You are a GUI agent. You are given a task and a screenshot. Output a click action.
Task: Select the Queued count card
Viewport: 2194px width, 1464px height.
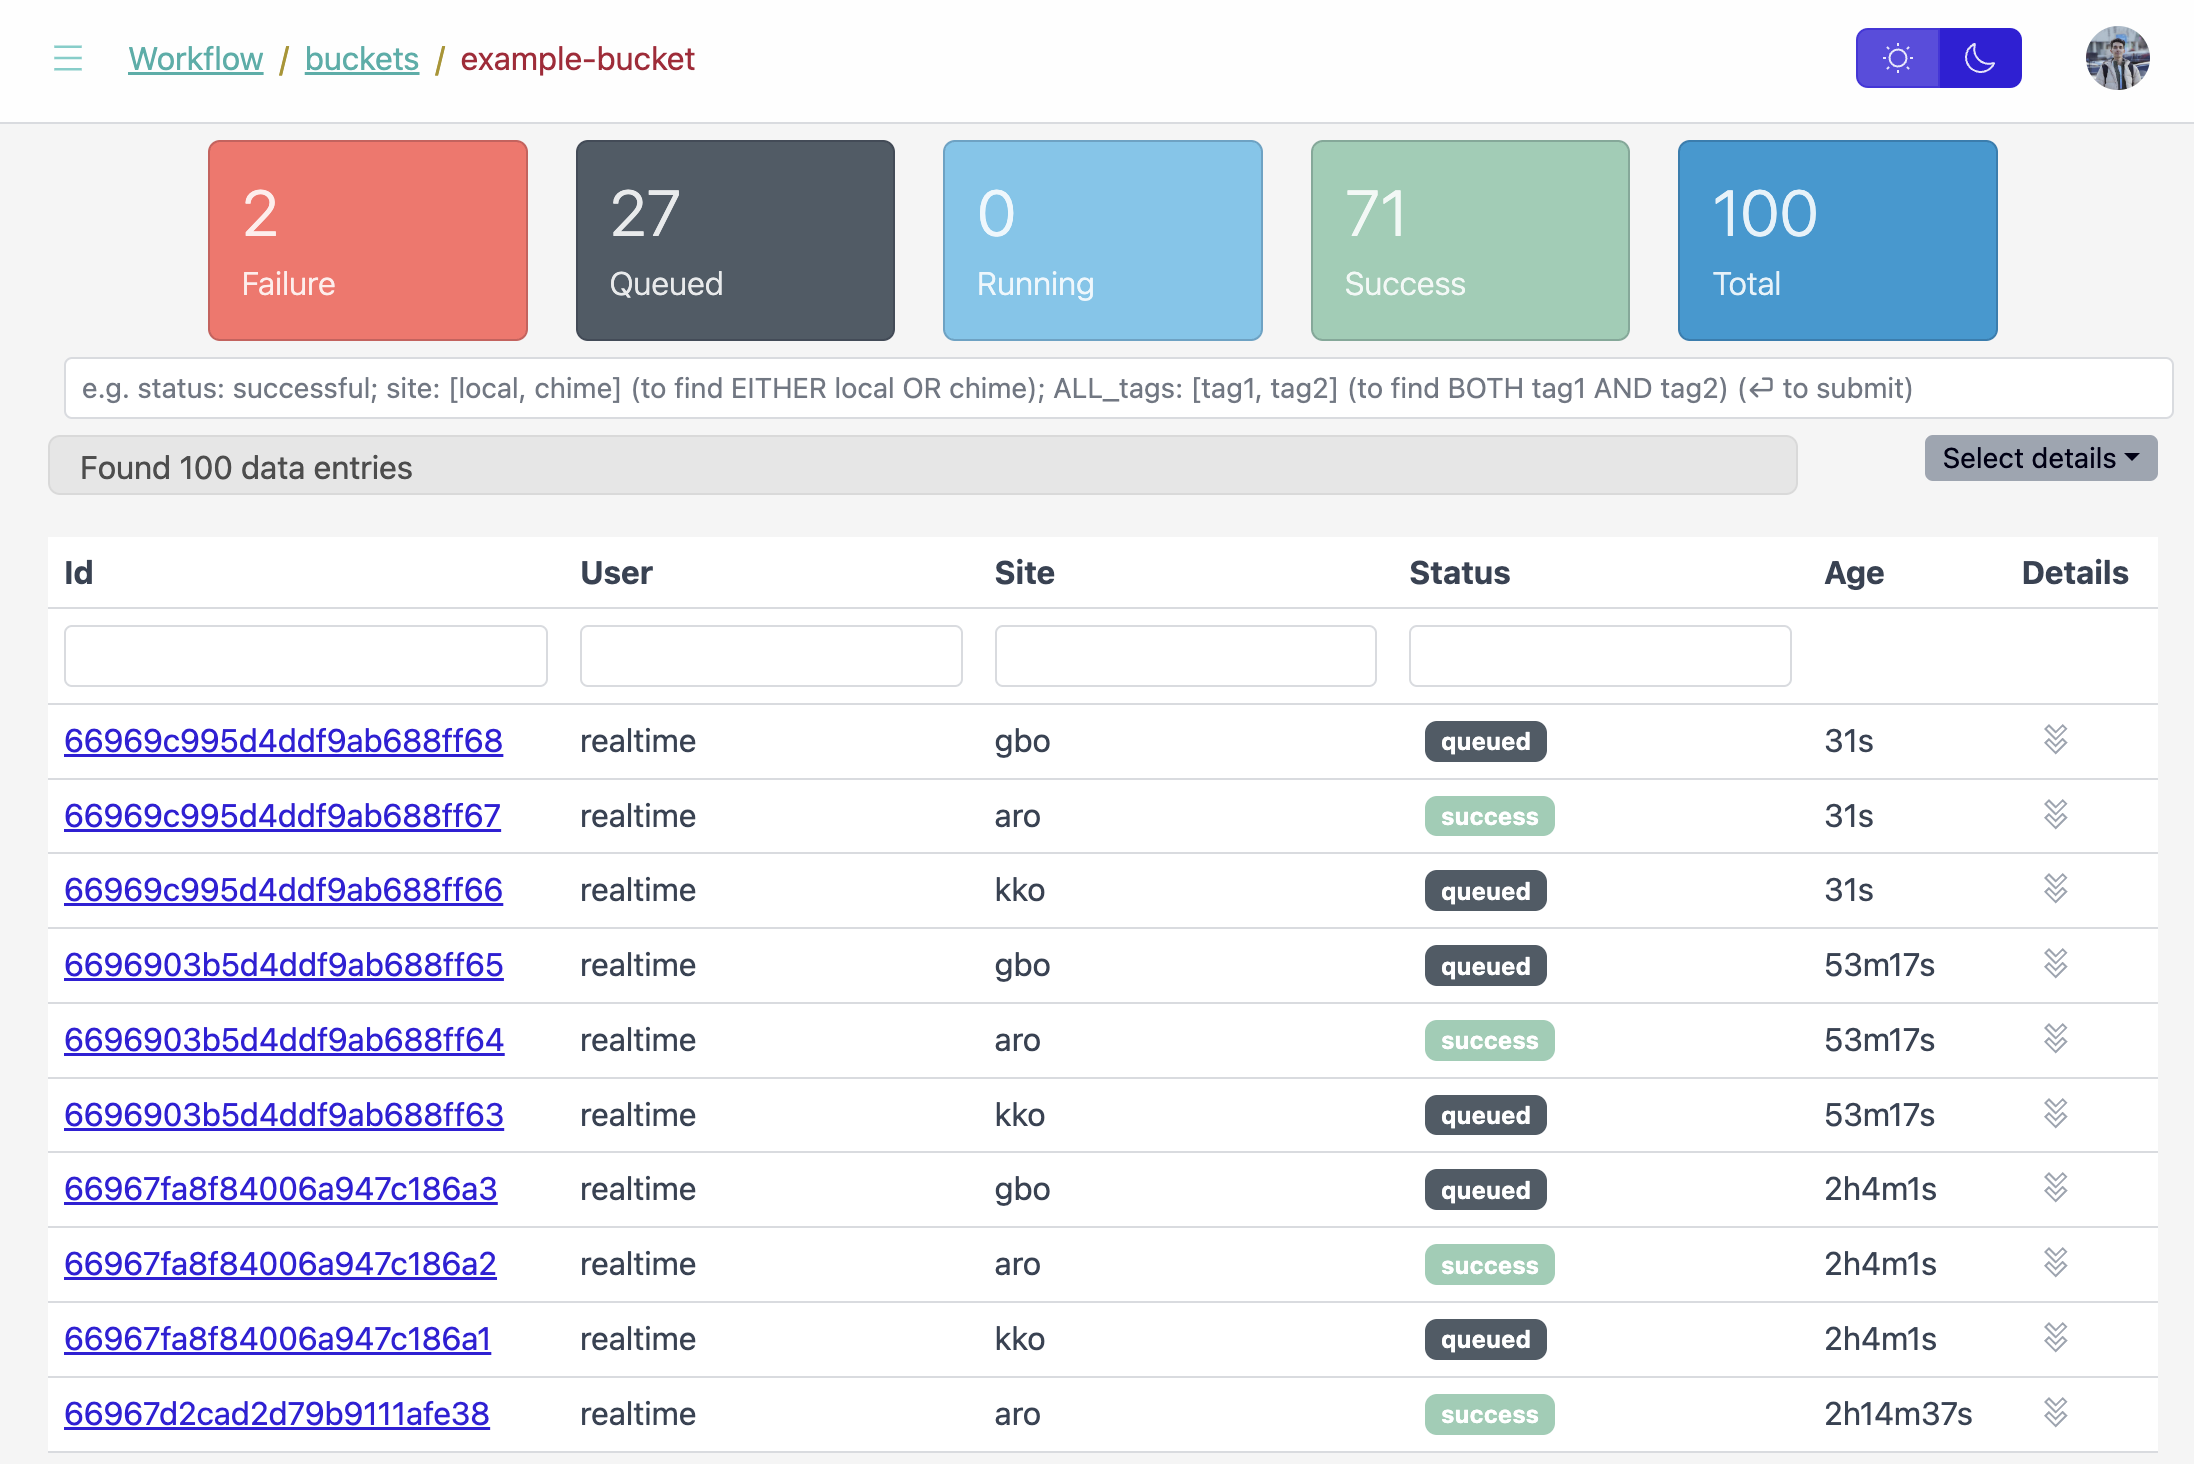735,240
